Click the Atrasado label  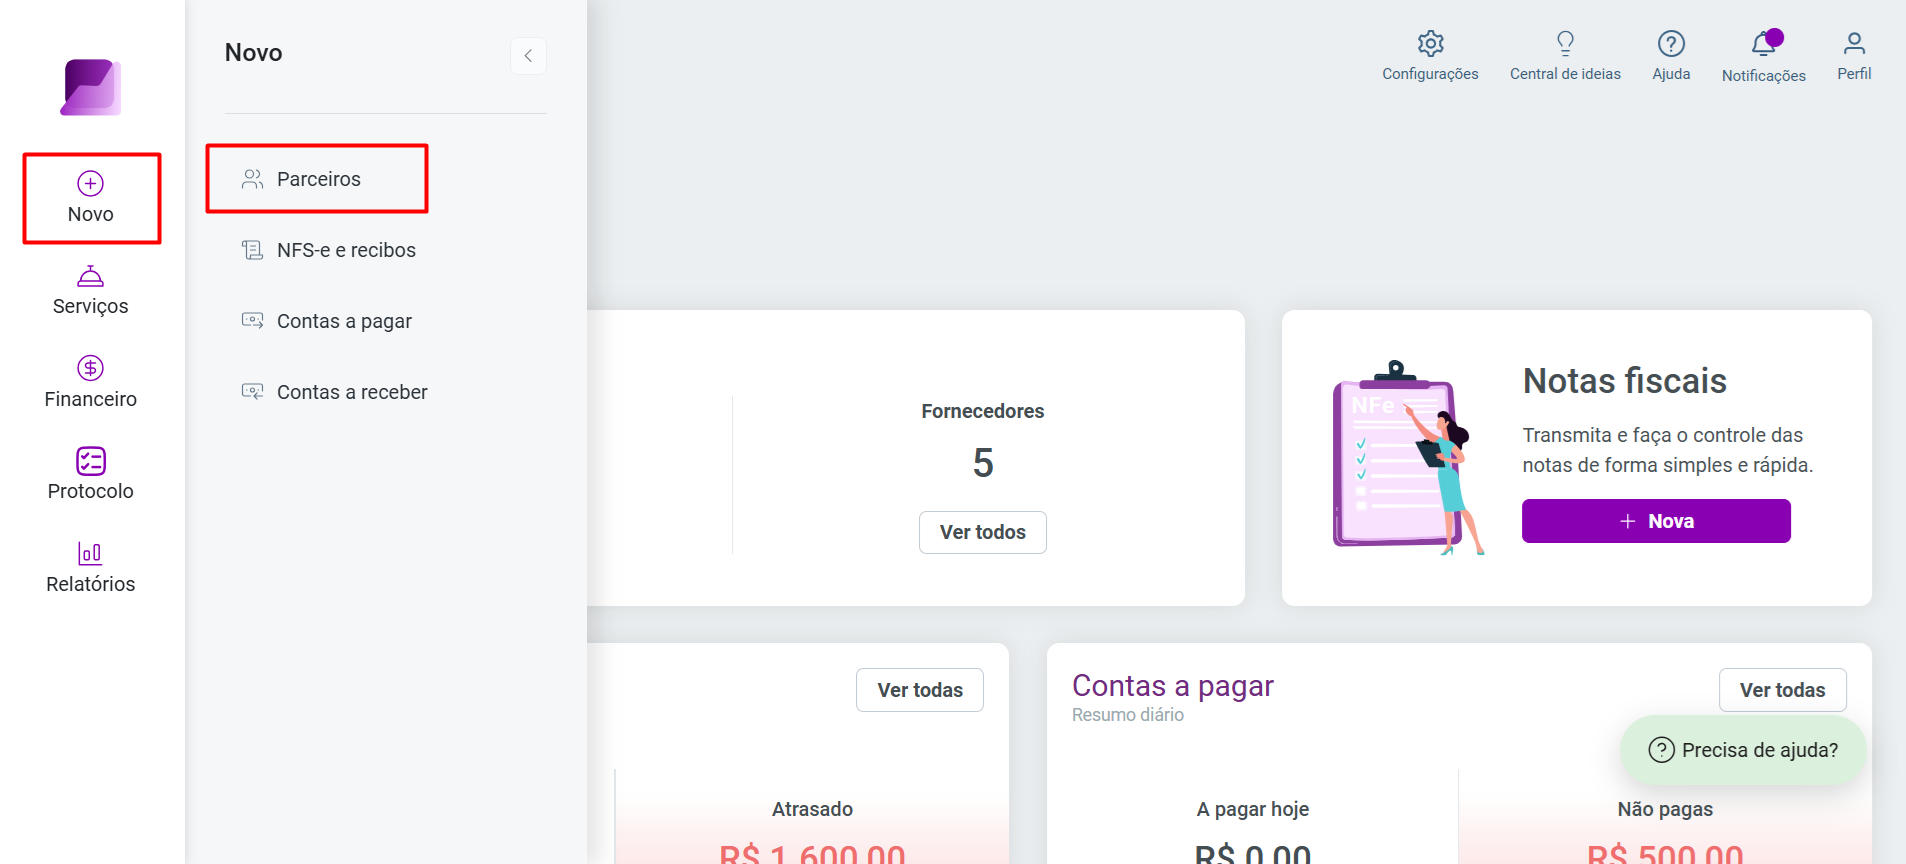tap(812, 809)
